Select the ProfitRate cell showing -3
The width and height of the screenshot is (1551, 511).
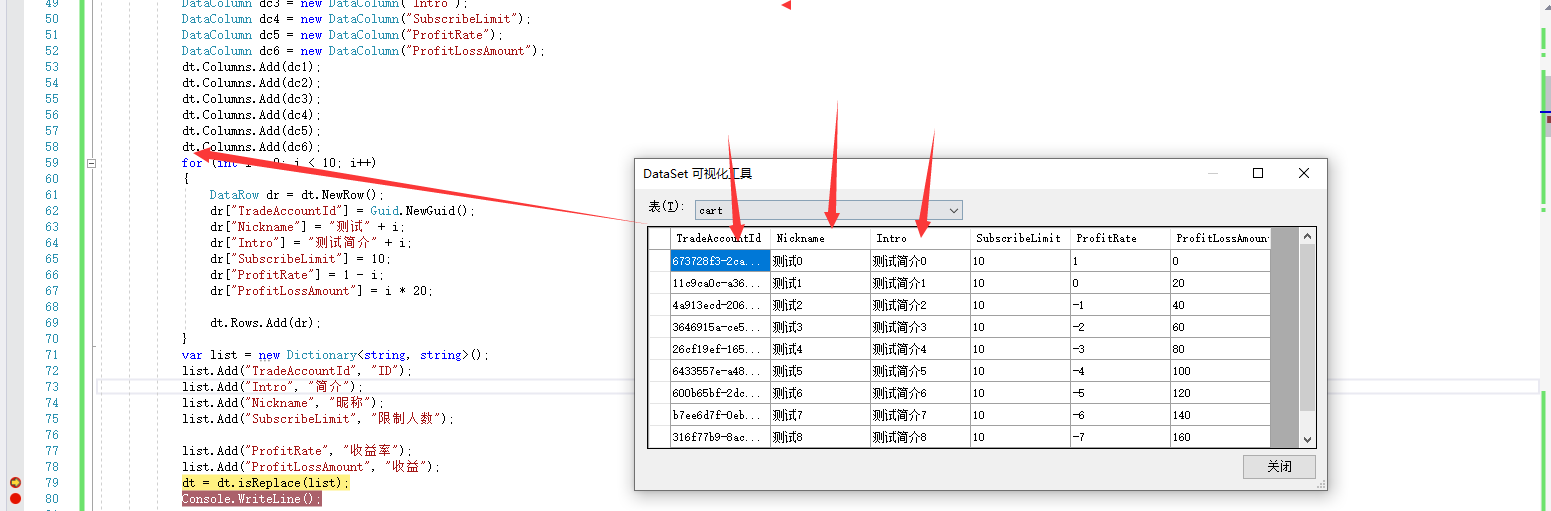pos(1120,349)
